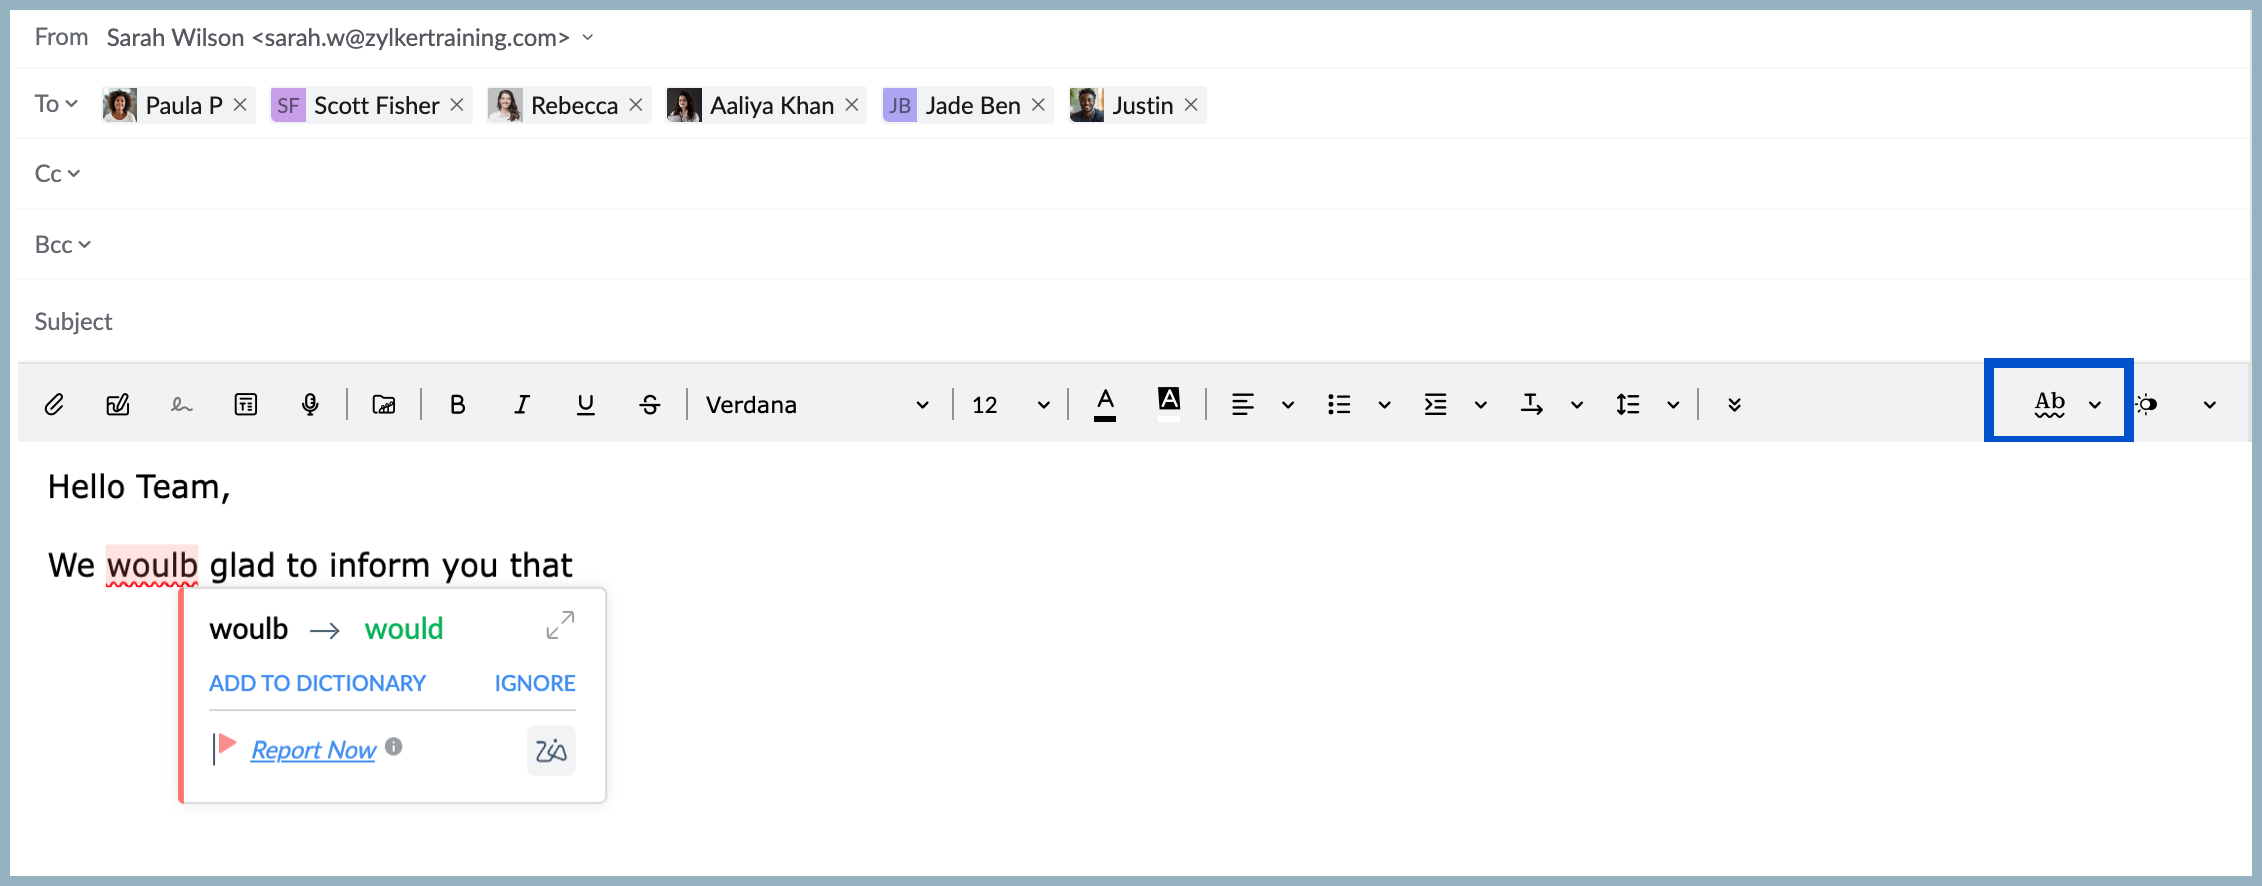Pick the text background color (boxed A)
Viewport: 2262px width, 886px height.
[1169, 402]
